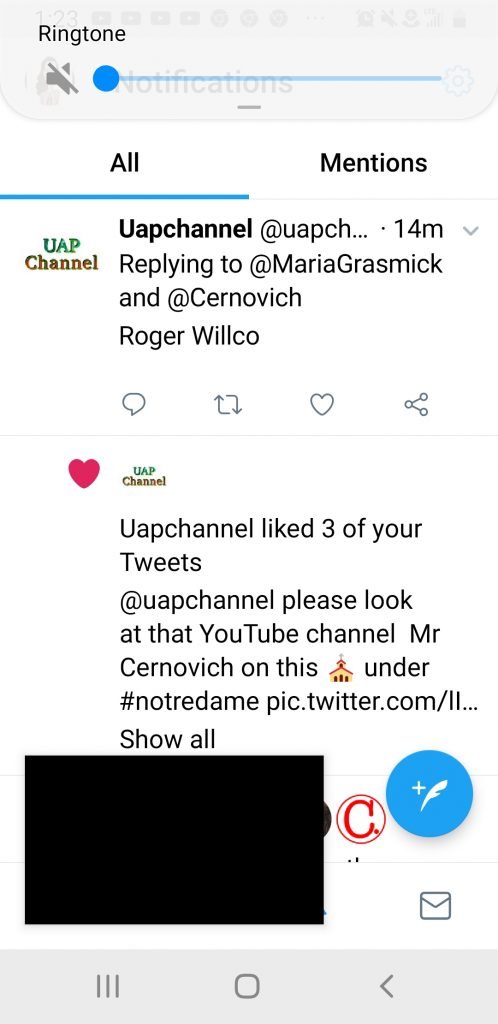Expand volume panel using the drag handle
The image size is (498, 1024).
pos(249,107)
